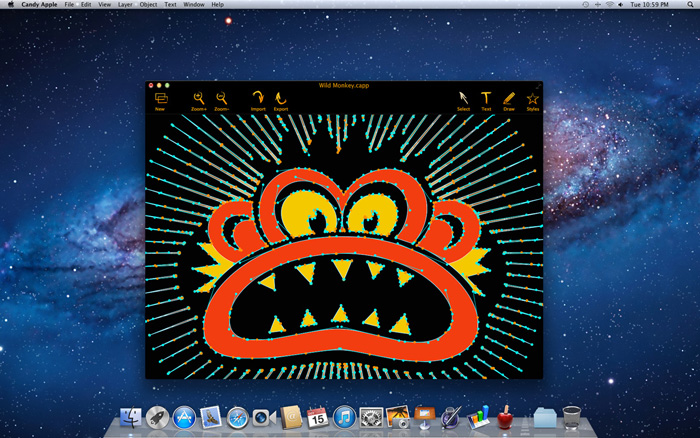700x438 pixels.
Task: Open the blue folder stack in Dock
Action: pyautogui.click(x=545, y=418)
